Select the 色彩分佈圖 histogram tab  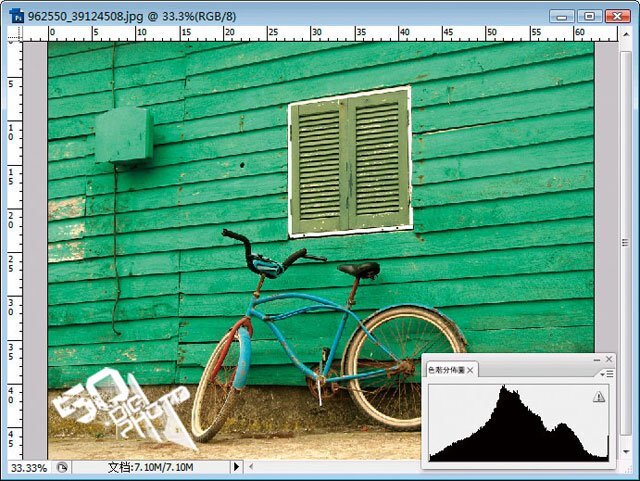click(x=447, y=371)
